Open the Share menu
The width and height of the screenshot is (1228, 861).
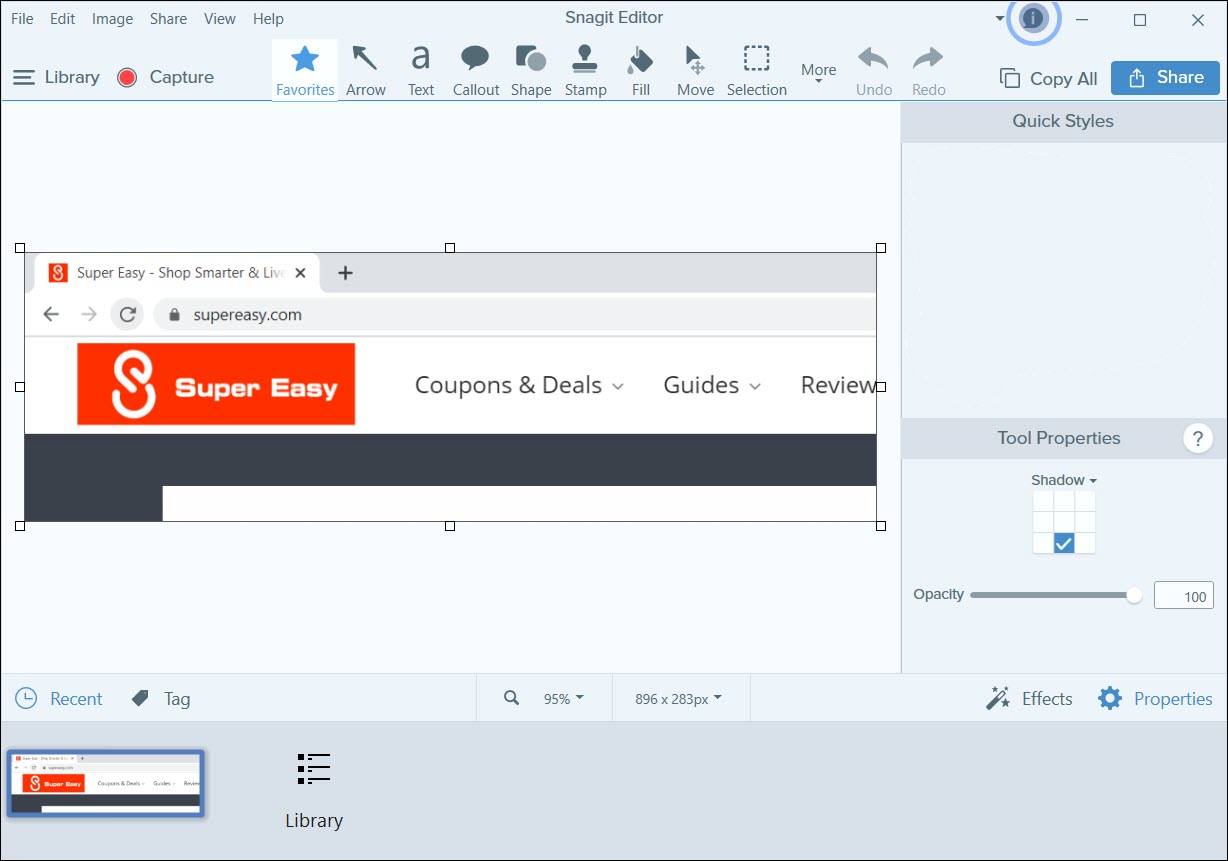point(168,18)
